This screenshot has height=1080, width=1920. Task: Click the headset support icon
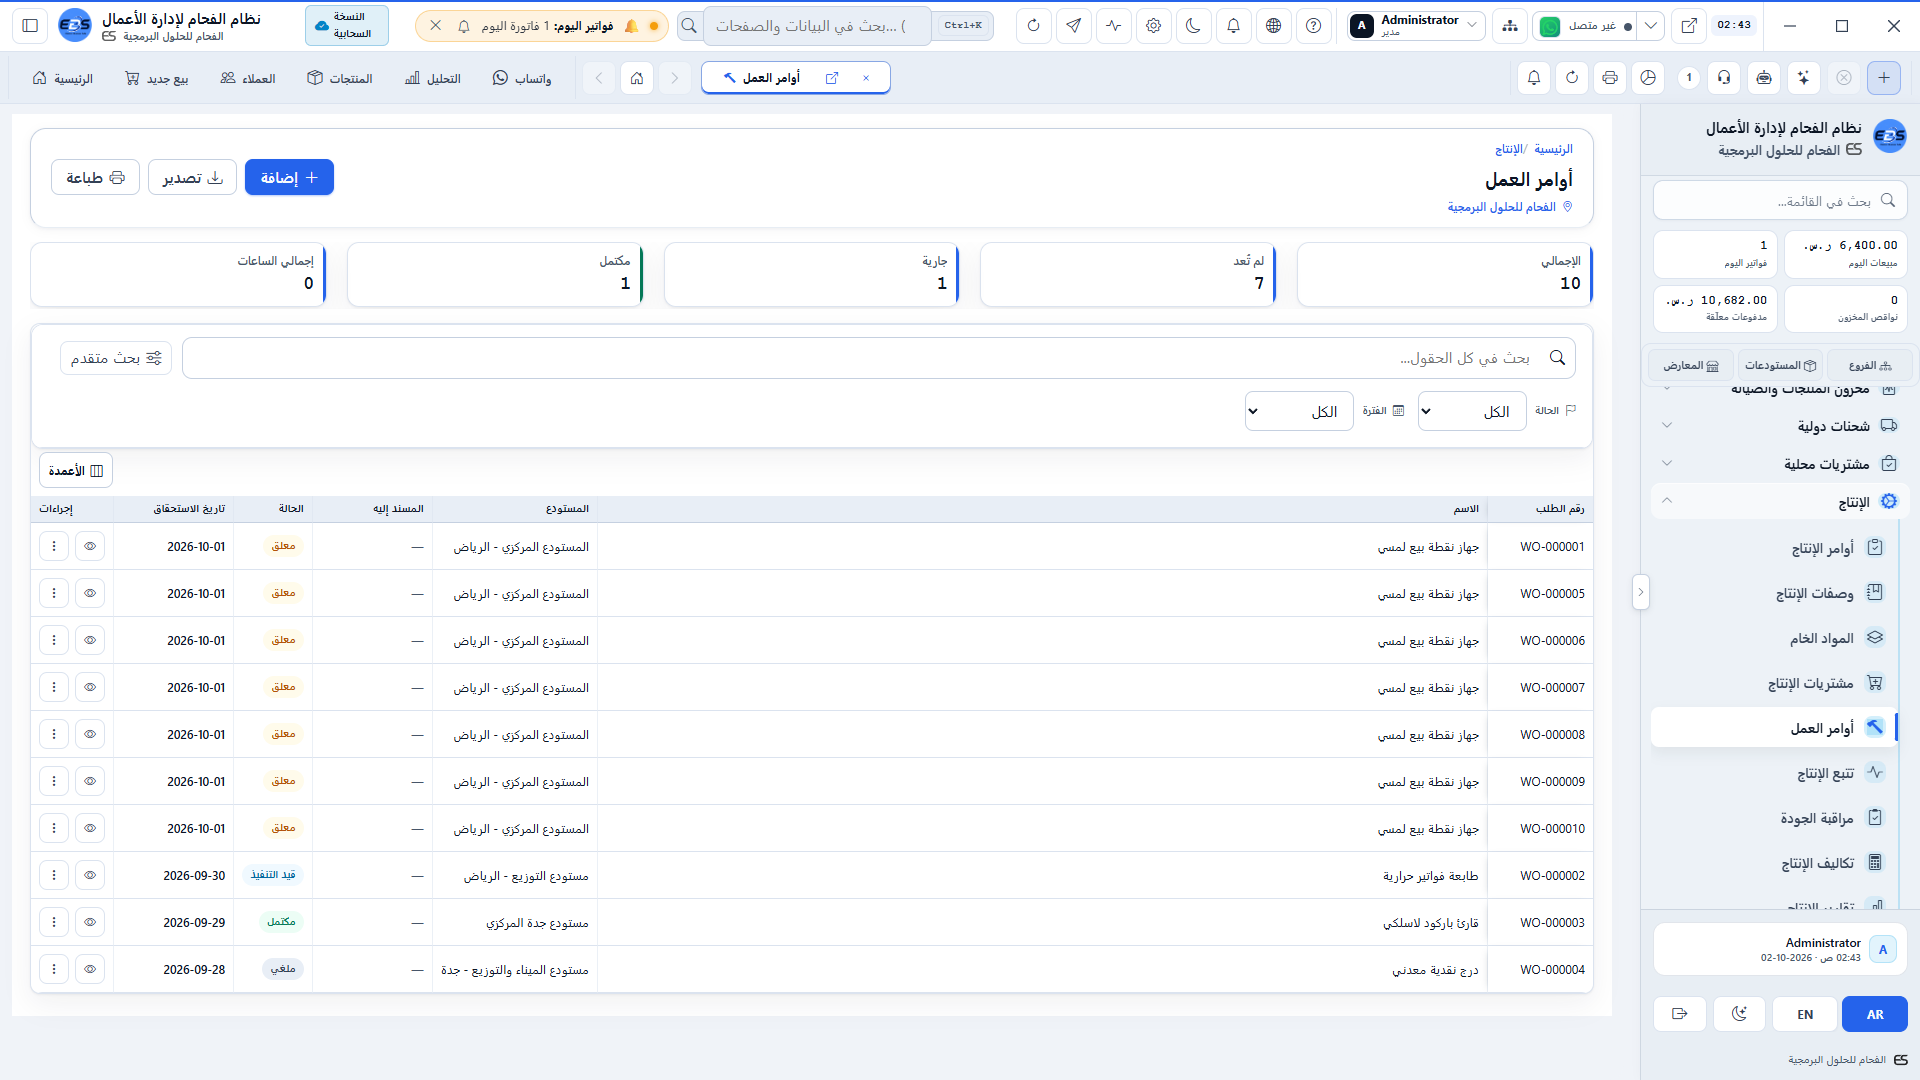coord(1725,78)
